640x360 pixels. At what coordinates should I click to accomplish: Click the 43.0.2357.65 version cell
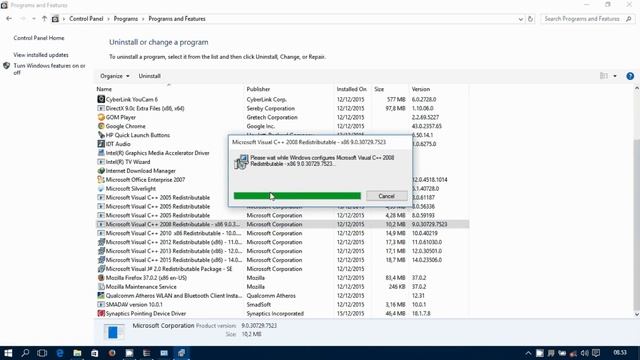pyautogui.click(x=427, y=126)
